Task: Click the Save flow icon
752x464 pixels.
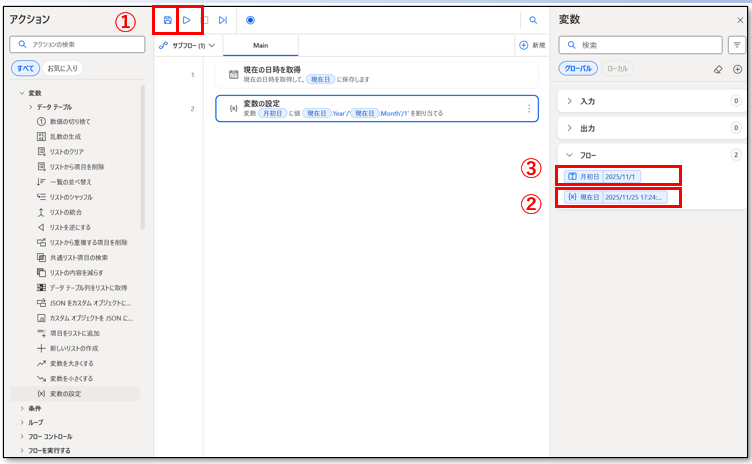Action: [x=167, y=20]
